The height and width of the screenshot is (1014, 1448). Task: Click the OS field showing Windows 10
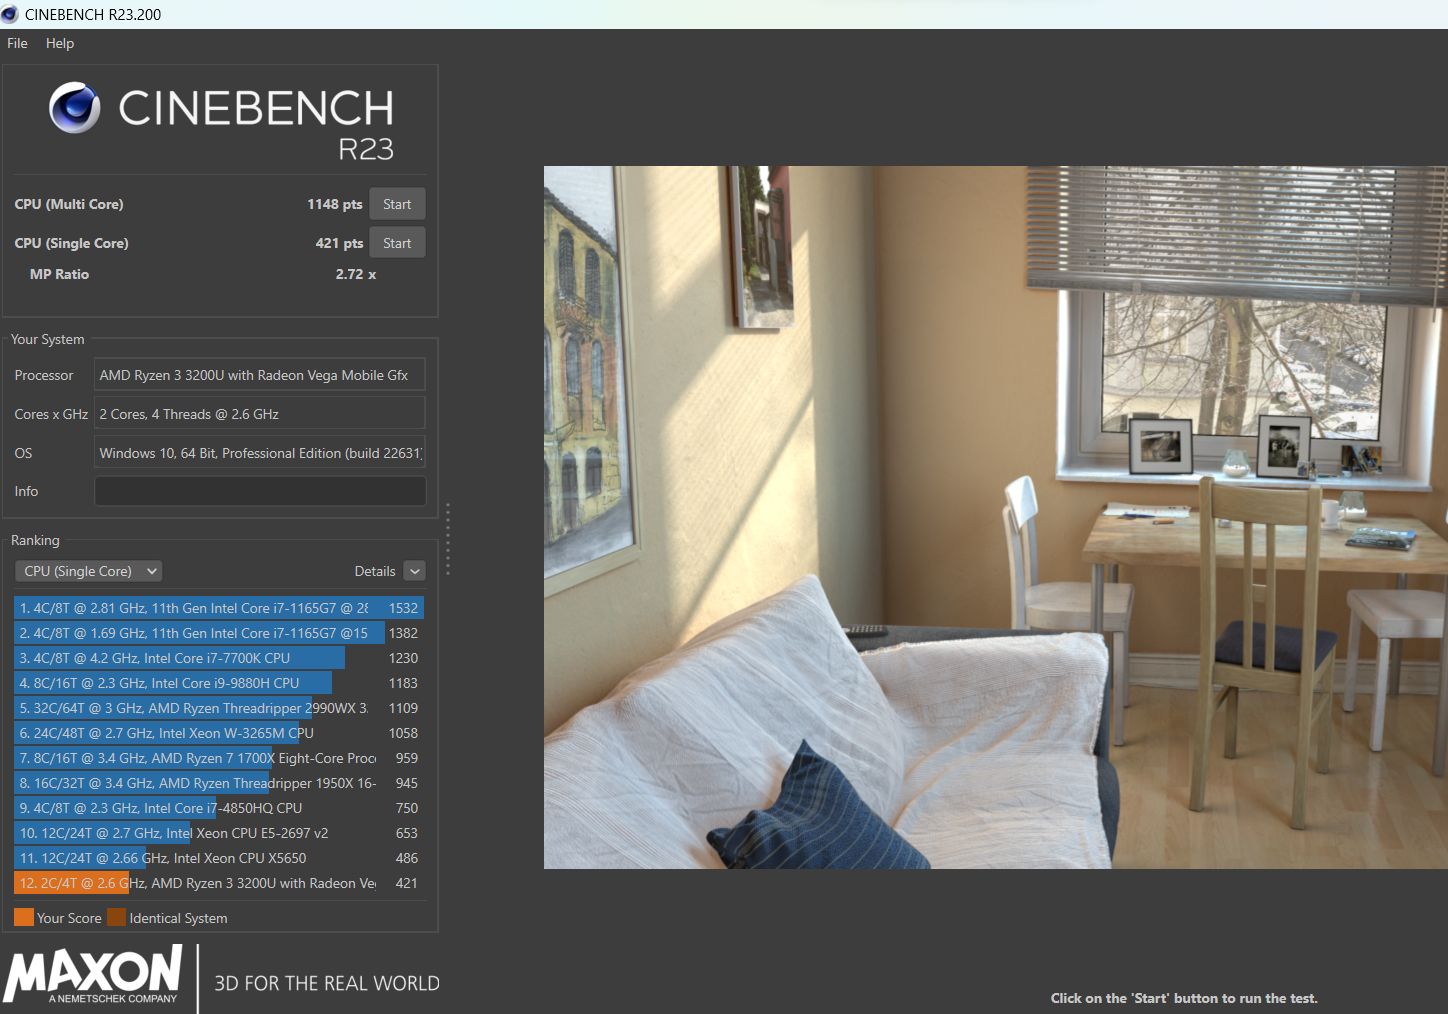point(260,453)
